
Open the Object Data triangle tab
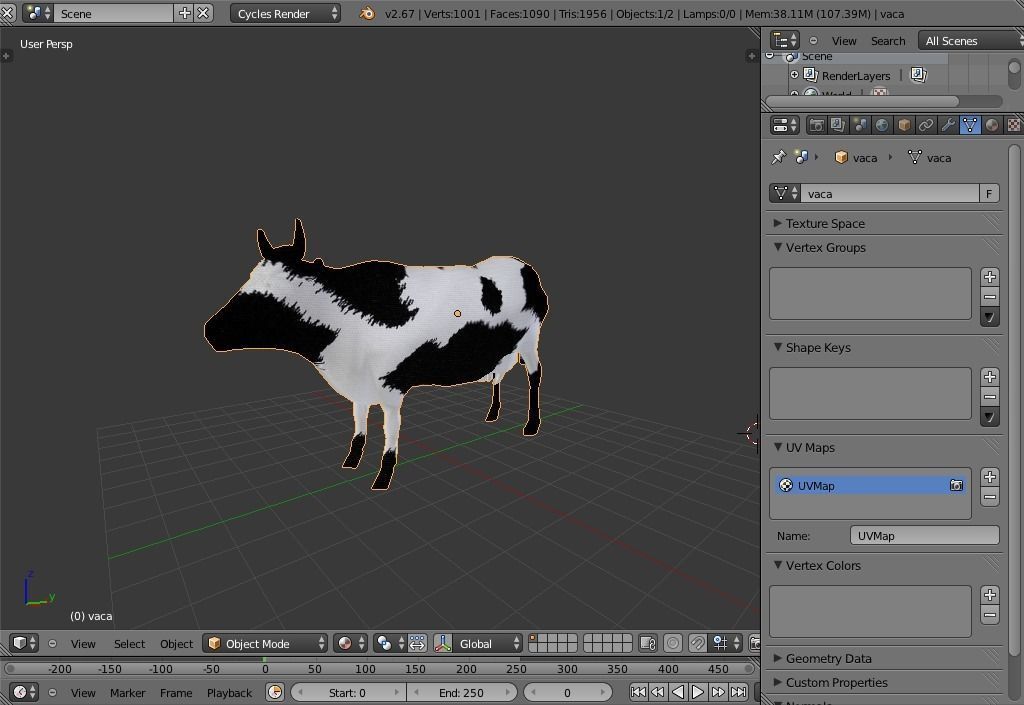(970, 125)
